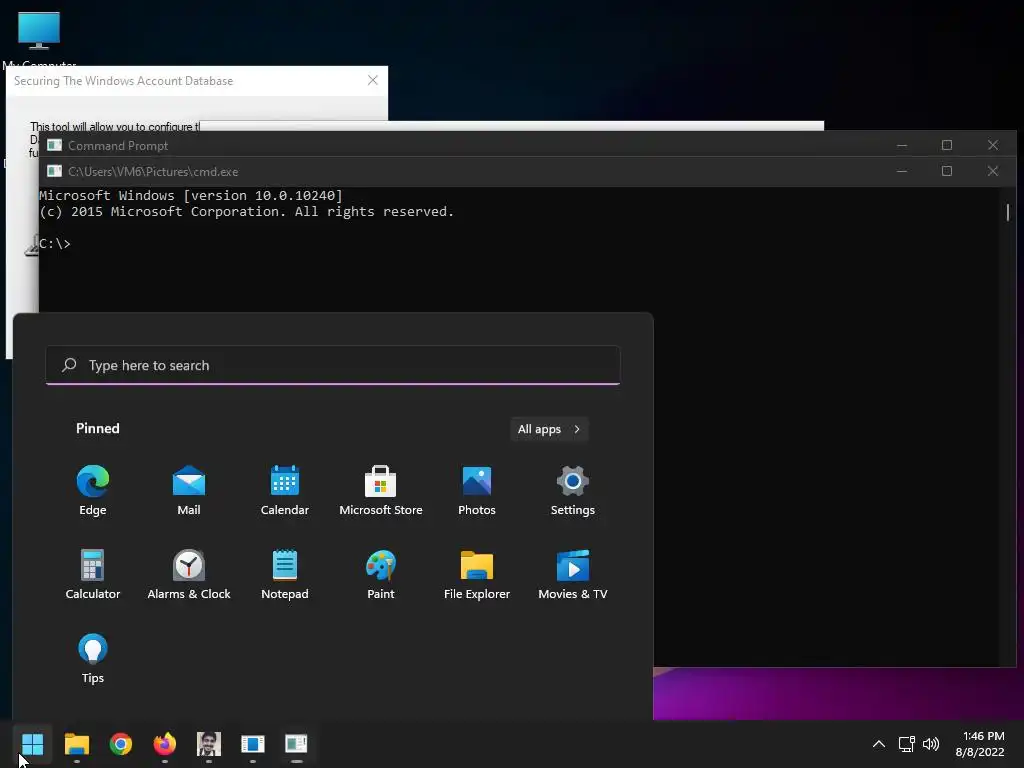Select the My Computer desktop icon

39,39
